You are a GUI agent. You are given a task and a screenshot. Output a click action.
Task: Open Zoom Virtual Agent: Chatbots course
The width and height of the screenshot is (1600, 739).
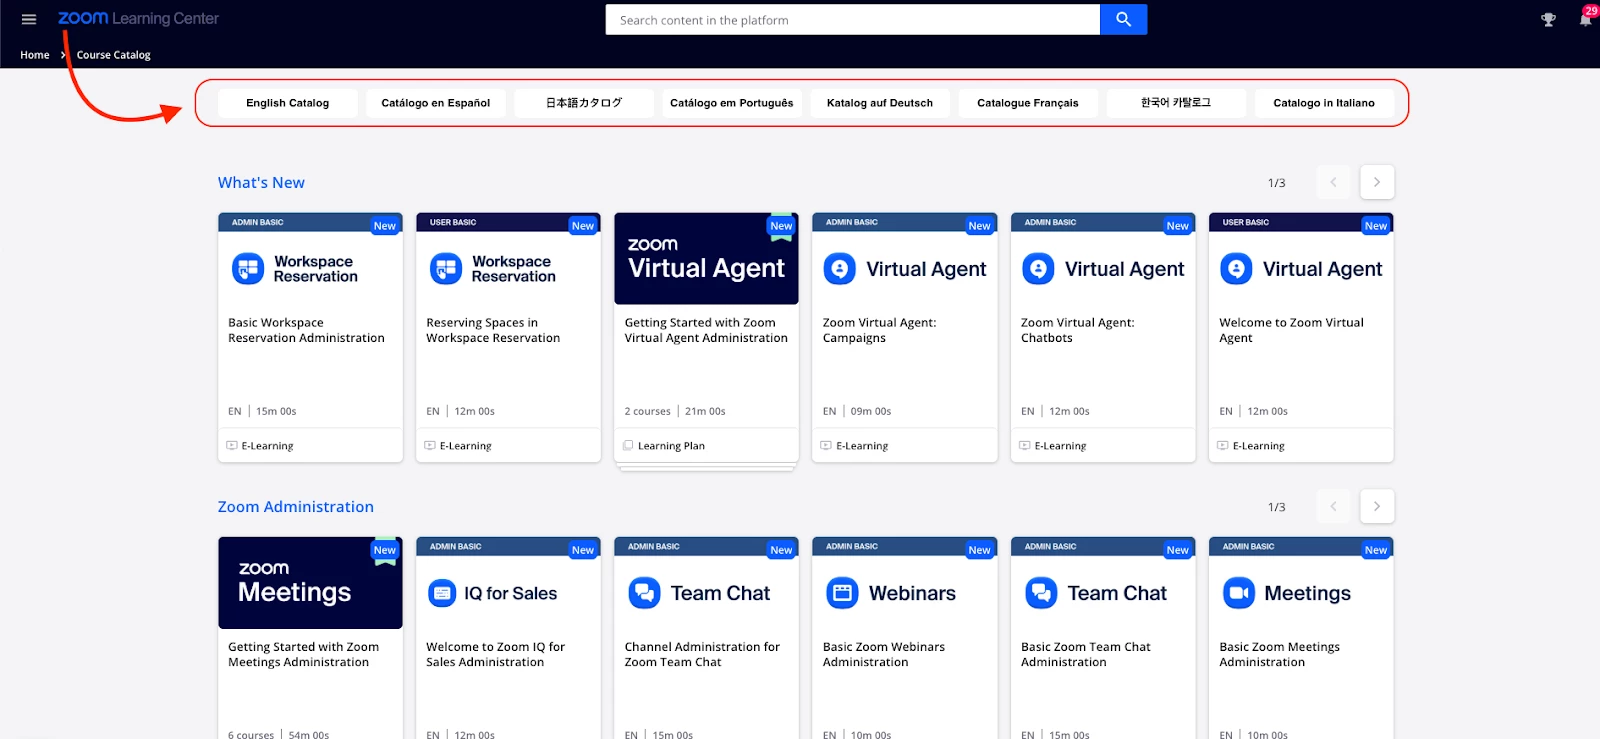click(x=1077, y=330)
